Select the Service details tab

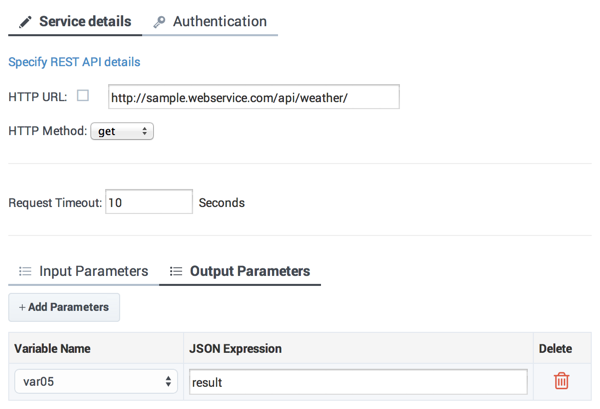point(84,21)
